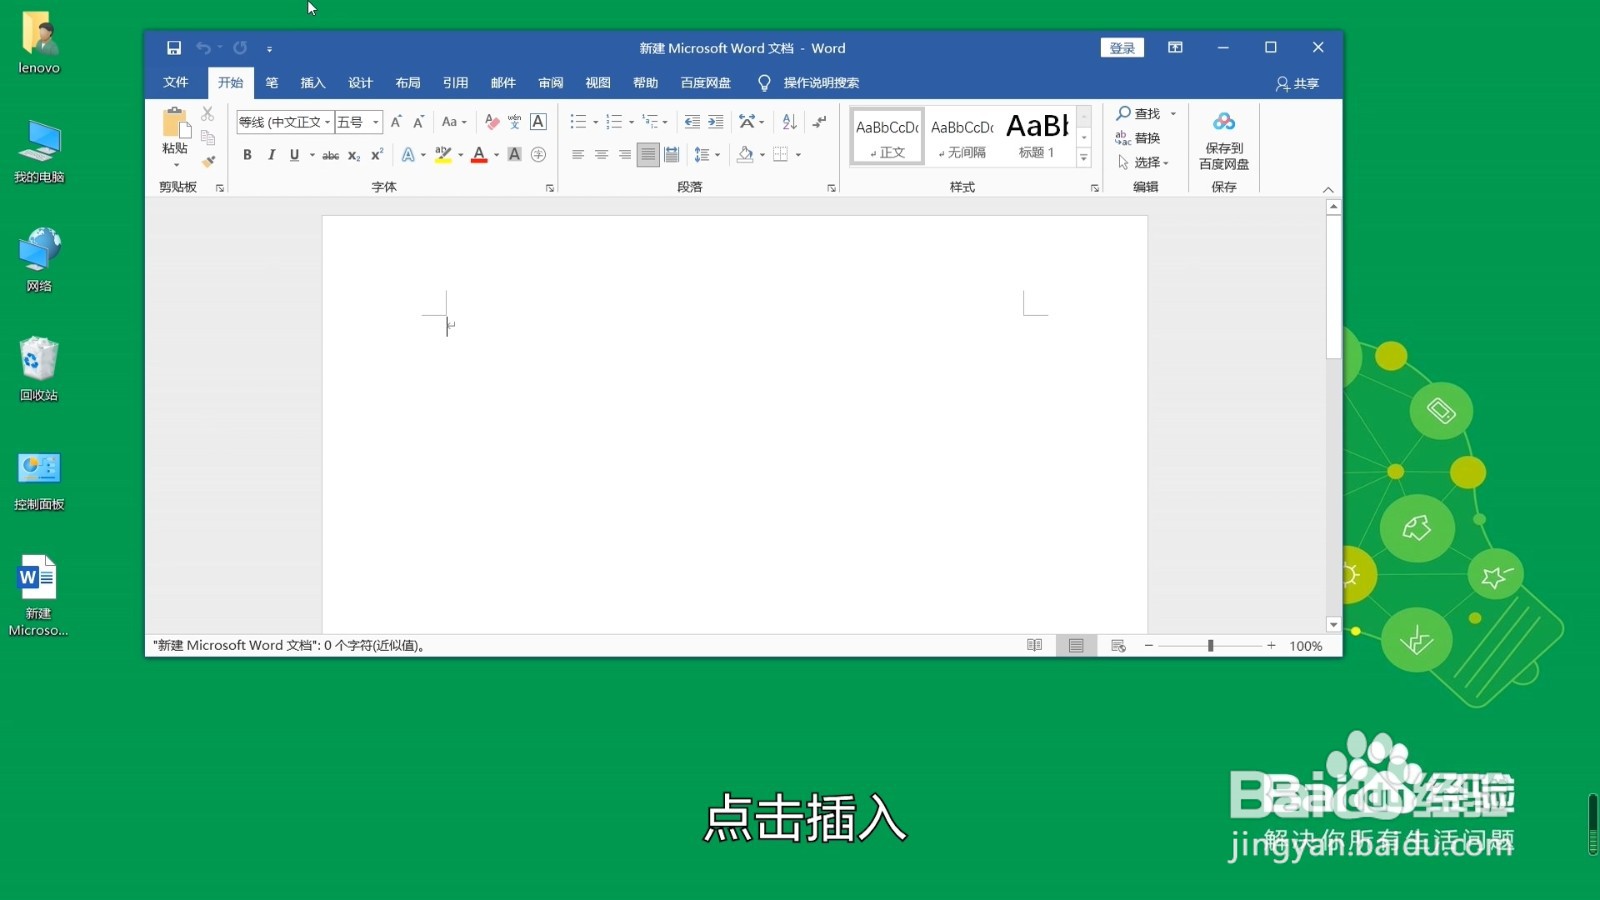
Task: Click the Find magnifier button
Action: pyautogui.click(x=1139, y=114)
